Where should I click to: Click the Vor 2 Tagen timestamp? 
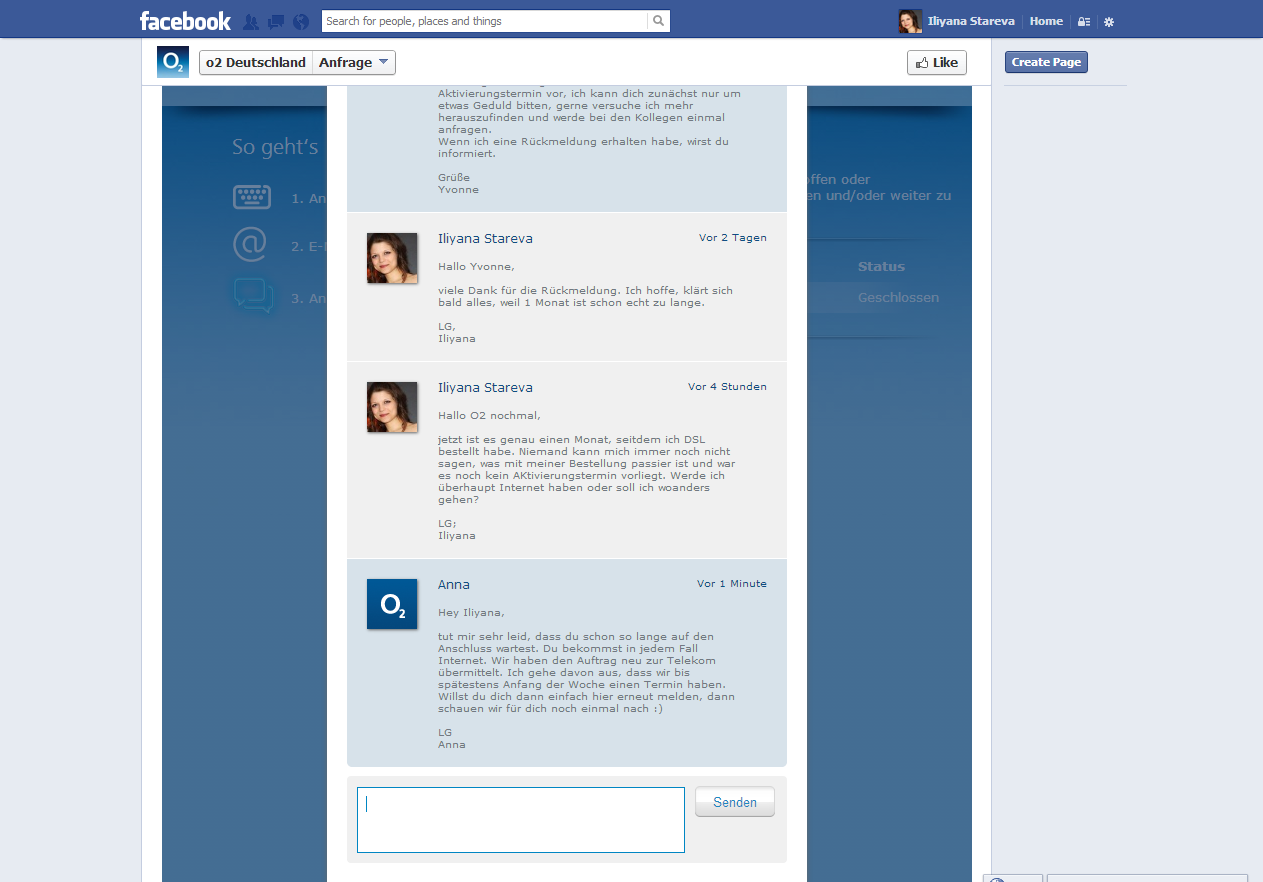[x=733, y=238]
